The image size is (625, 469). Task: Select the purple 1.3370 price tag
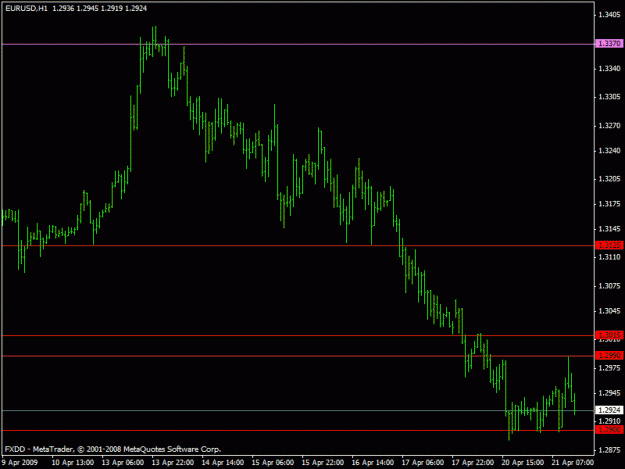[x=609, y=43]
